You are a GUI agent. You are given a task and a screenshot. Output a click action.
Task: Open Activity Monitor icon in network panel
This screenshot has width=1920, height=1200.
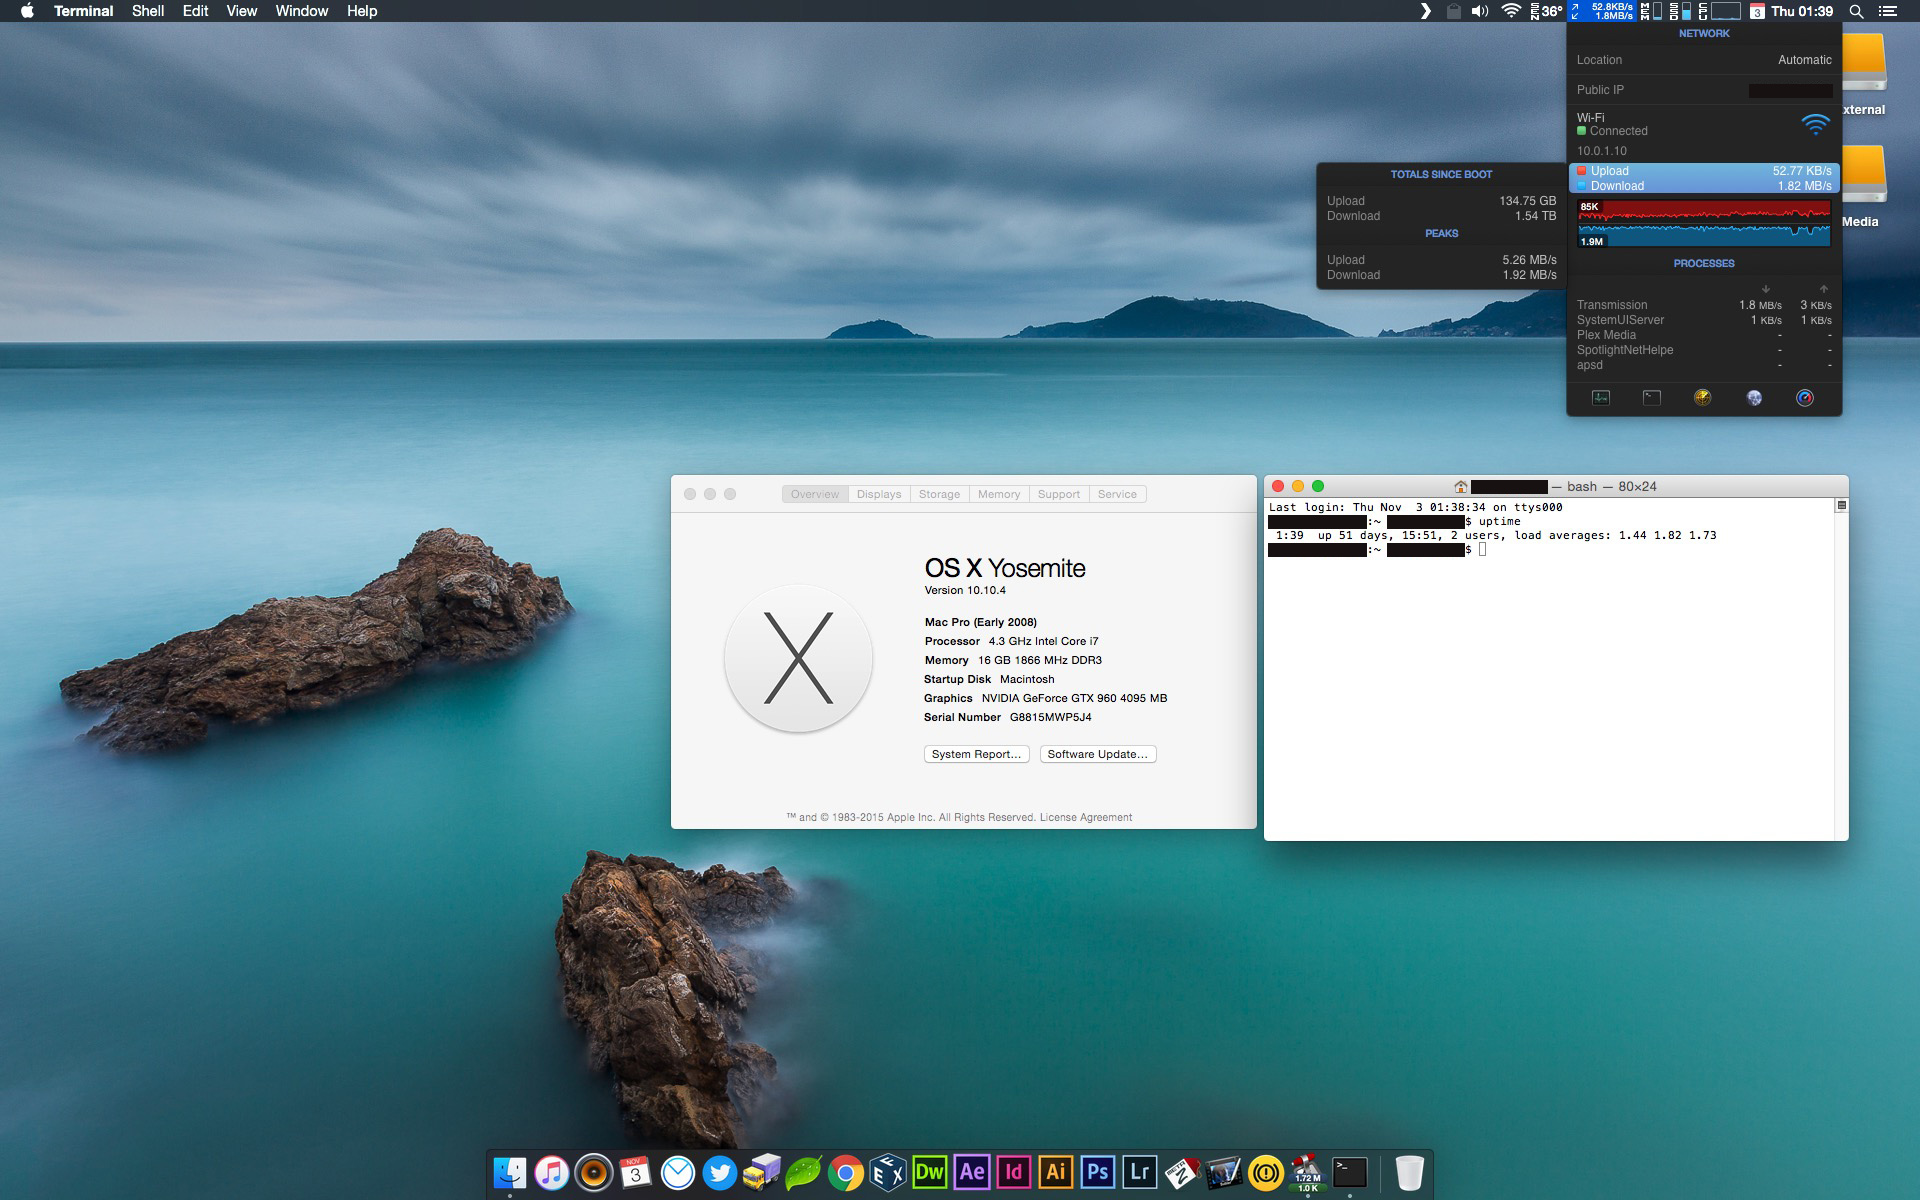[1601, 398]
